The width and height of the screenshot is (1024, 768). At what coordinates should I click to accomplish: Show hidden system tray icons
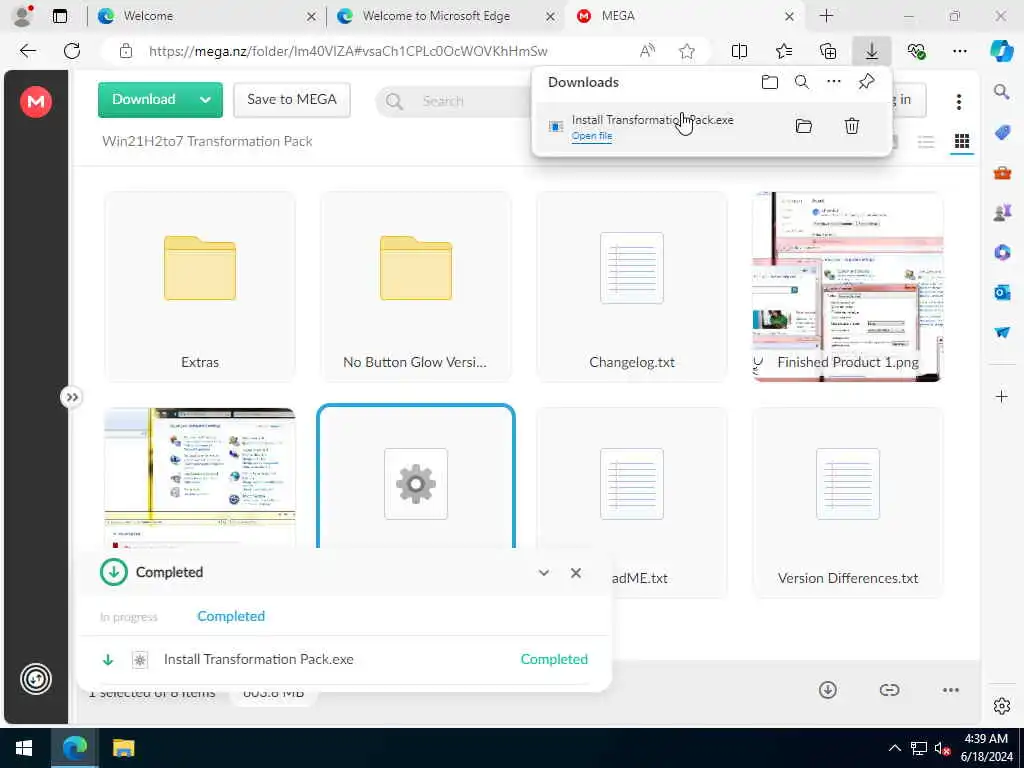[895, 748]
